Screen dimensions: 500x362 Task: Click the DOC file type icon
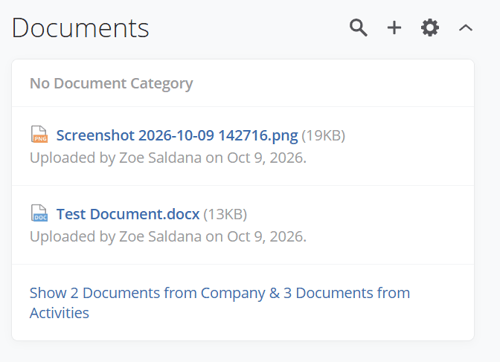39,213
